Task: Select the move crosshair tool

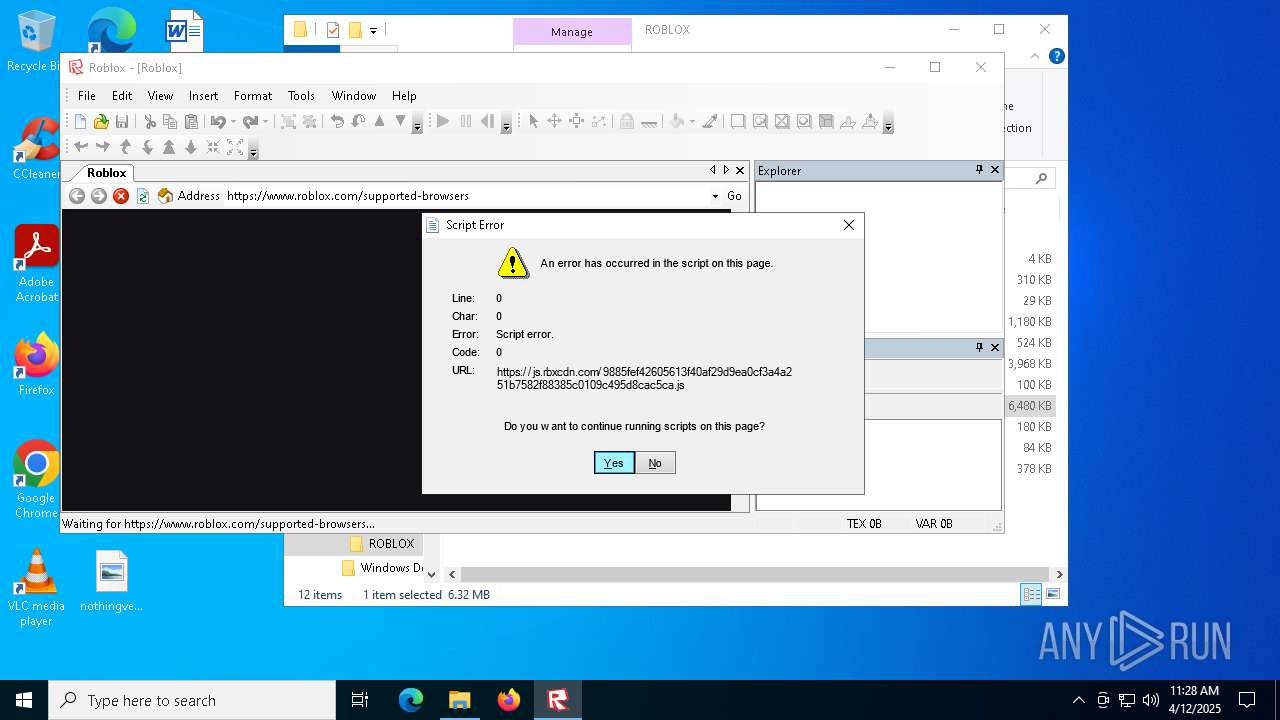Action: point(554,122)
